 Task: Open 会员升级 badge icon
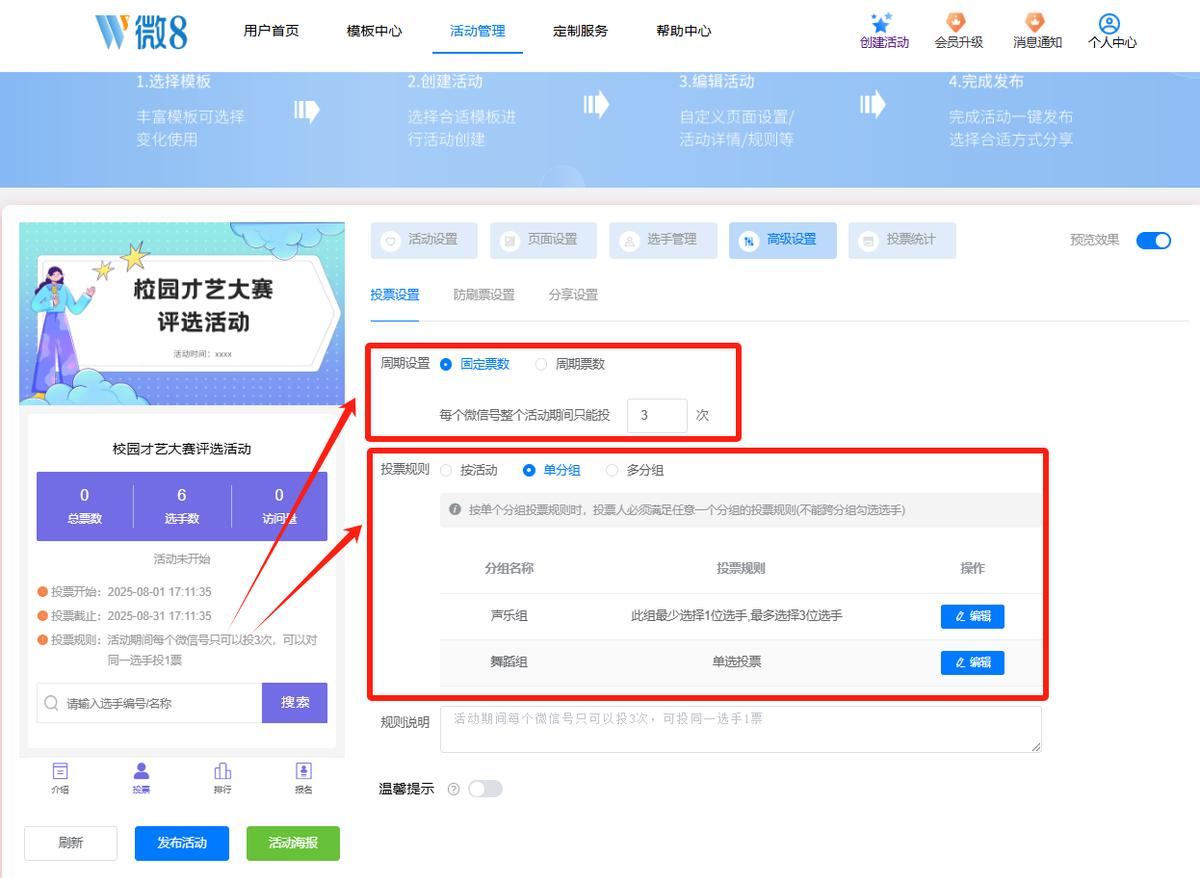coord(957,22)
